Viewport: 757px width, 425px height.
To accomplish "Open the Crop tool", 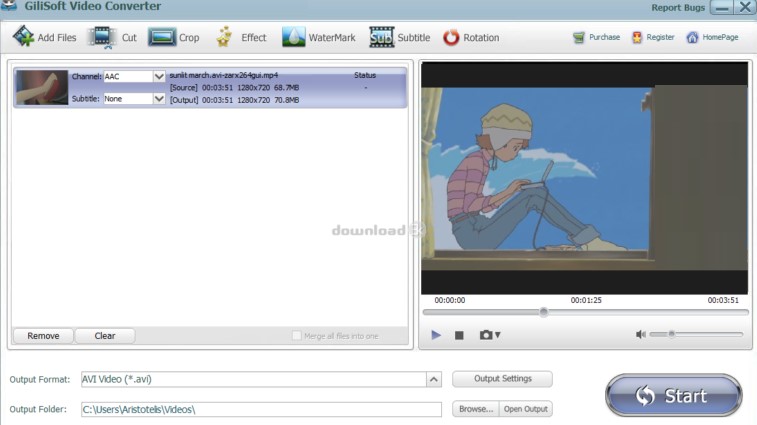I will pos(174,37).
